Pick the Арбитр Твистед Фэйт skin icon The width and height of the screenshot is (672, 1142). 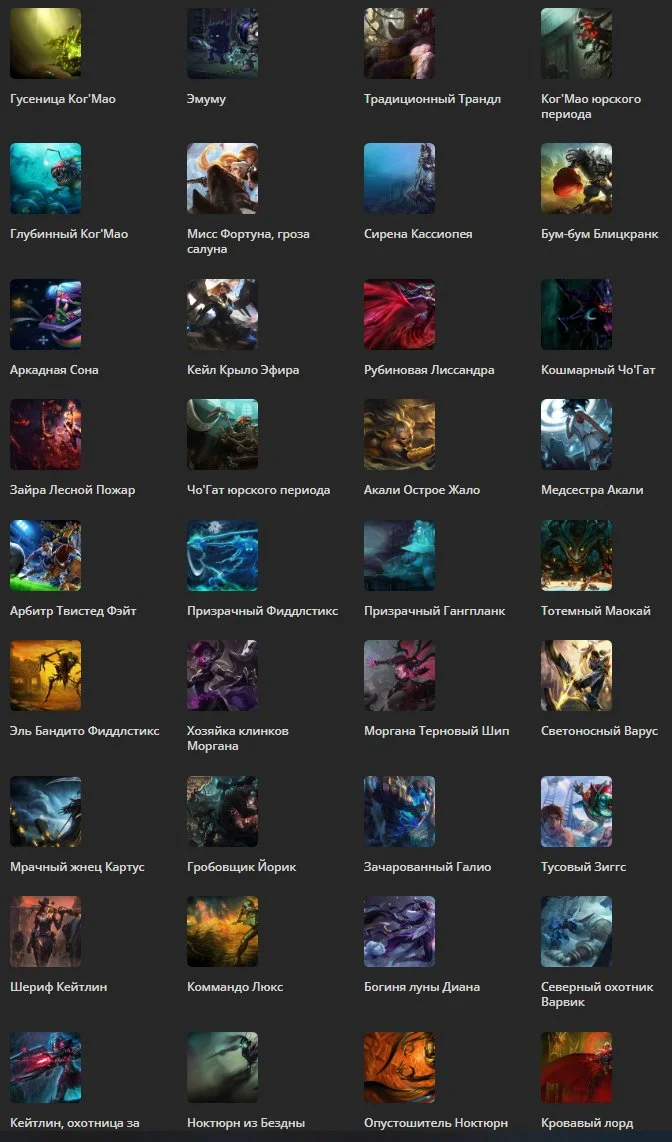45,555
